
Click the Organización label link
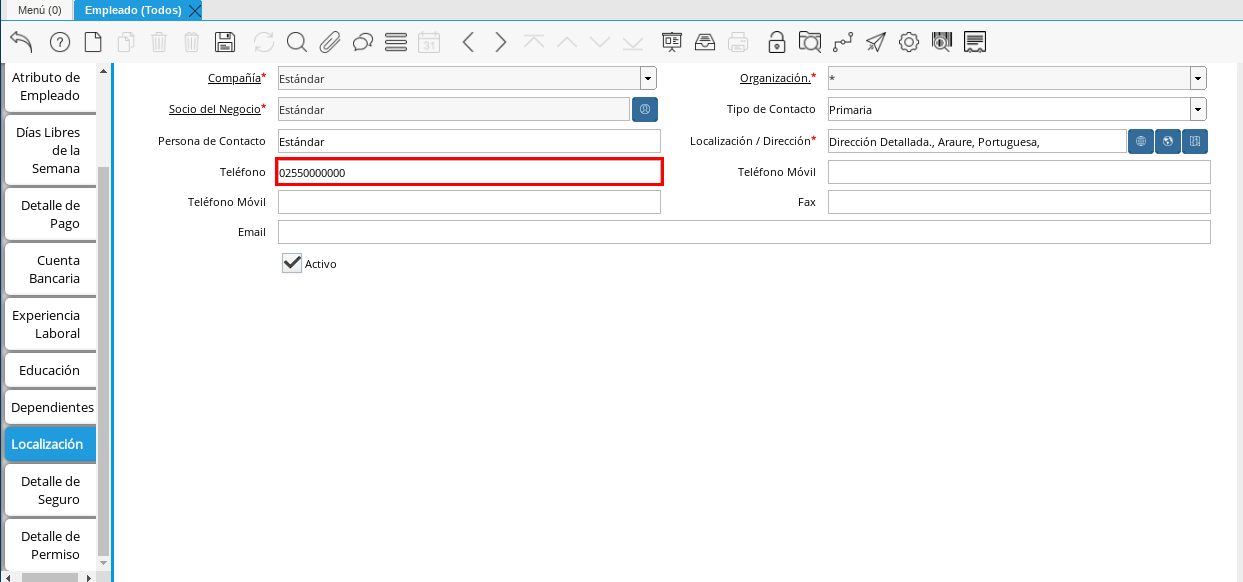coord(775,78)
